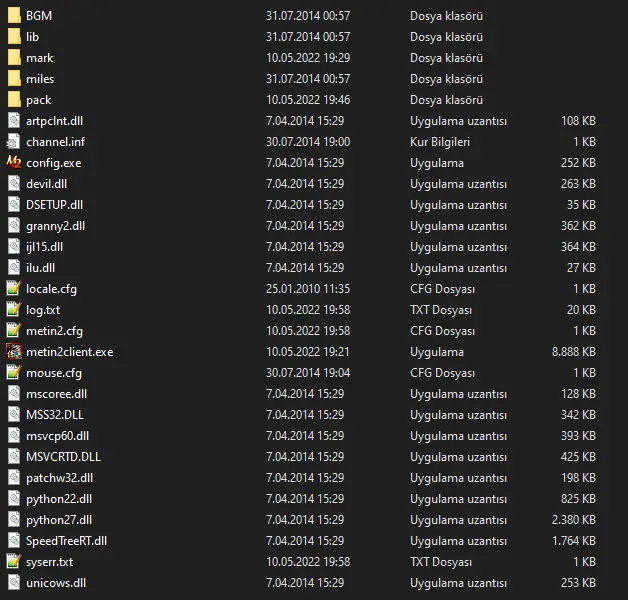628x600 pixels.
Task: Click the file name metin2.cfg
Action: pos(54,331)
